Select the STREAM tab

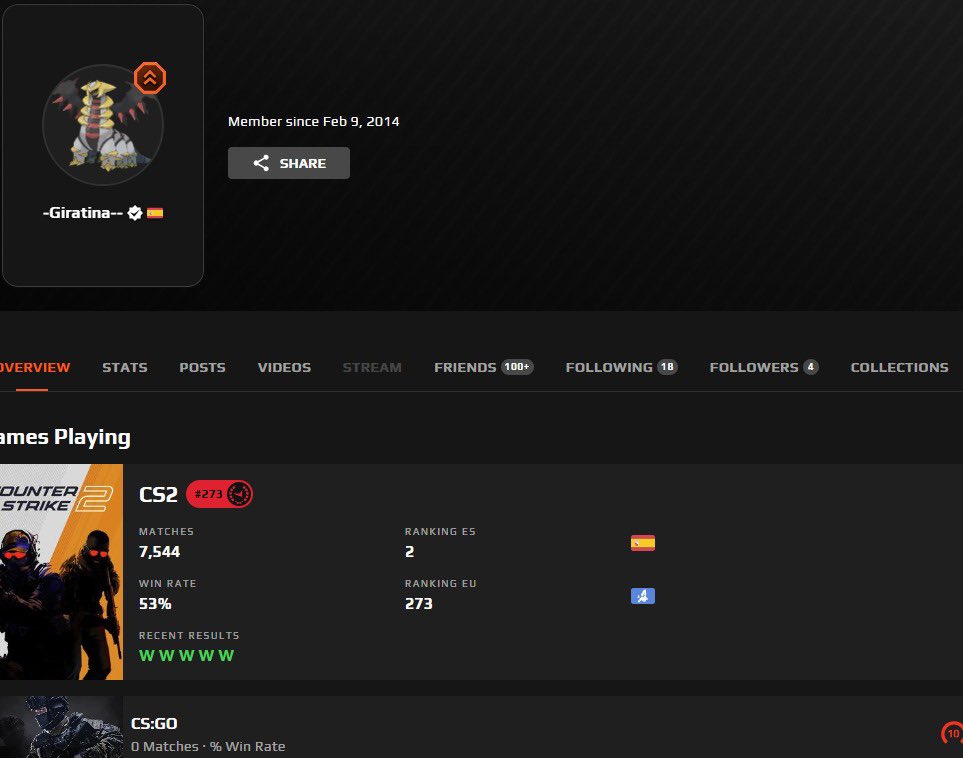tap(372, 367)
